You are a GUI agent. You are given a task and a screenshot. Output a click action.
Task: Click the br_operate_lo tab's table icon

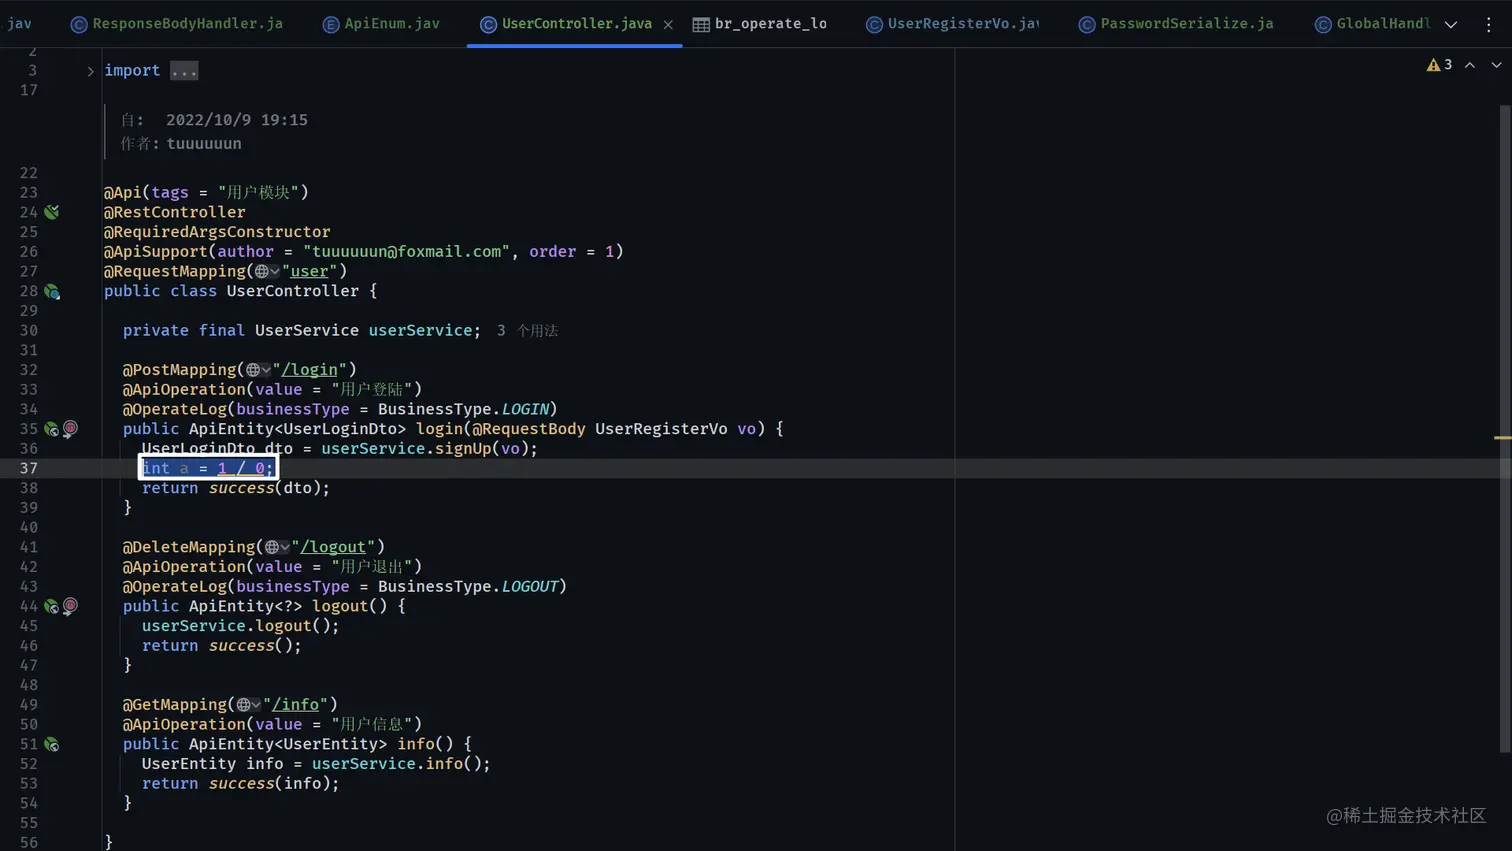[x=701, y=24]
